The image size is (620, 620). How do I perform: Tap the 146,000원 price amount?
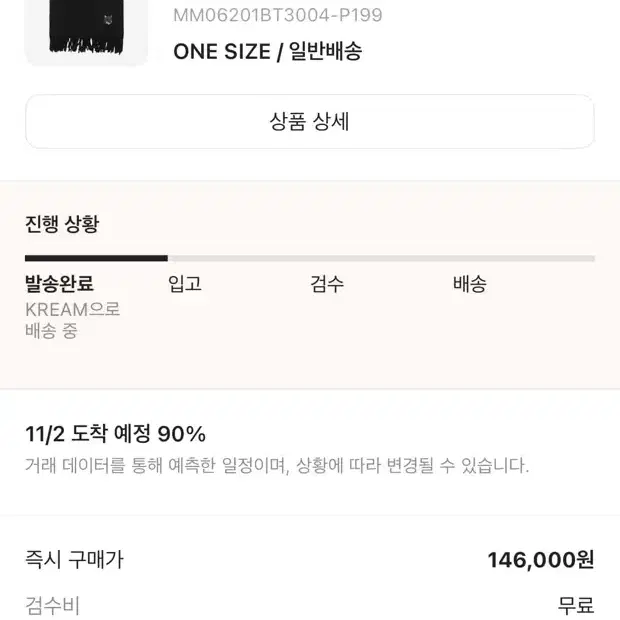[x=540, y=560]
